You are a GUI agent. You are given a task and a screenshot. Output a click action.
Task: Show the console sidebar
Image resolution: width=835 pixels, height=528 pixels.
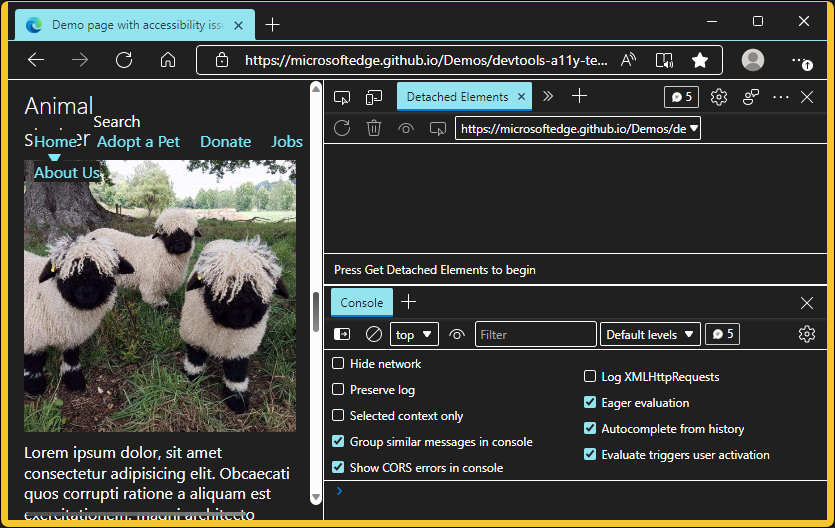[x=342, y=334]
